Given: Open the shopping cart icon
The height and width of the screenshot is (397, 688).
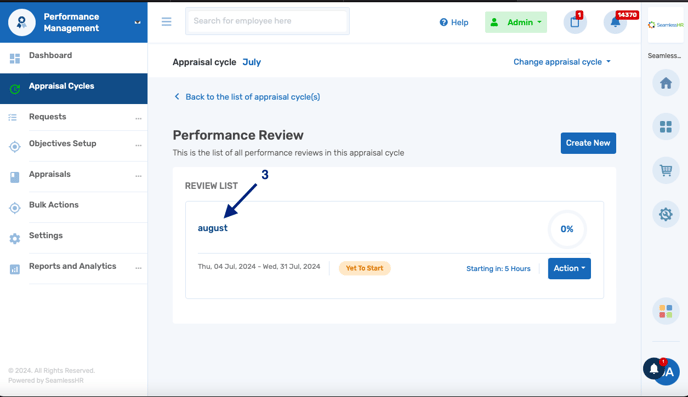Looking at the screenshot, I should [666, 170].
